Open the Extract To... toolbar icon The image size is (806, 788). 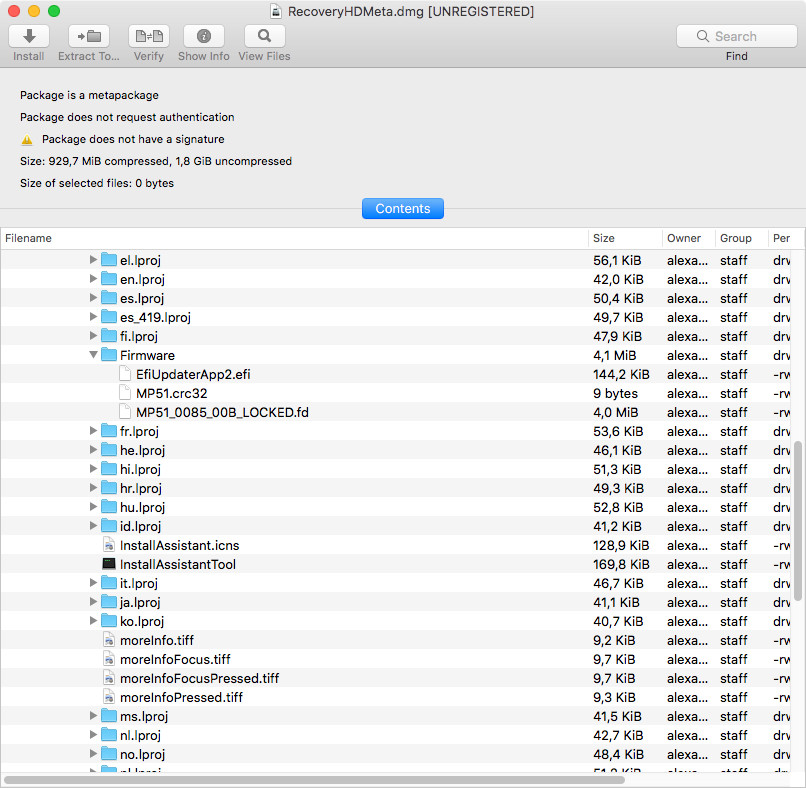(89, 36)
